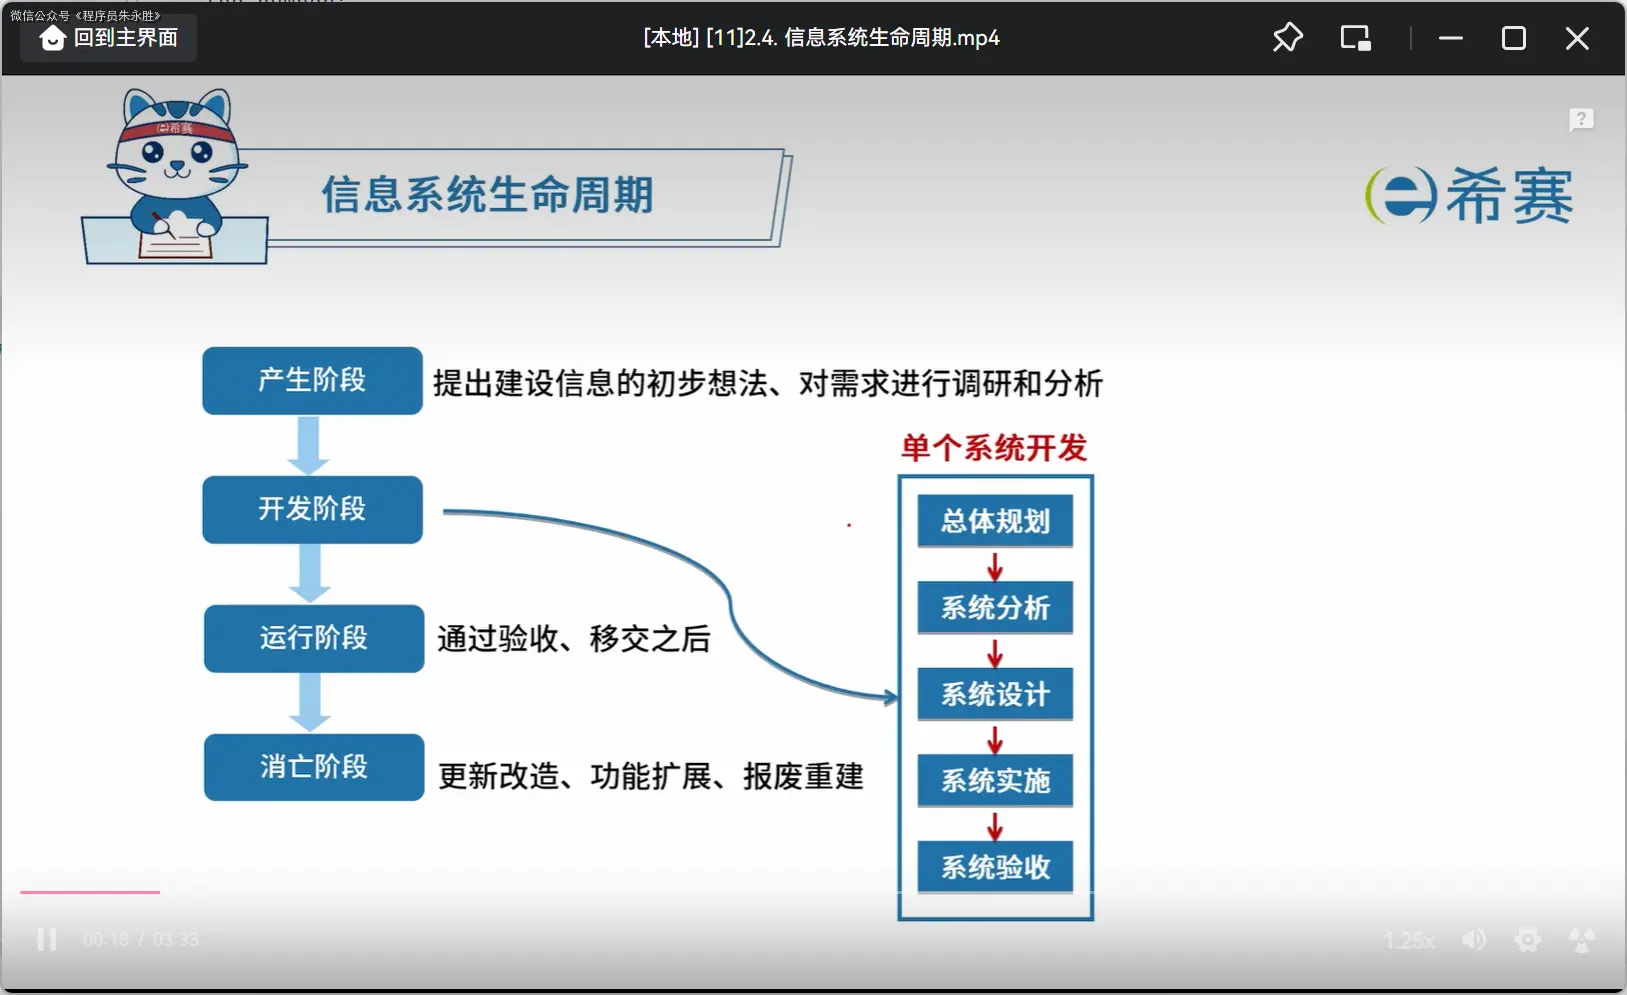Viewport: 1627px width, 995px height.
Task: Open the question mark feedback bubble
Action: 1580,120
